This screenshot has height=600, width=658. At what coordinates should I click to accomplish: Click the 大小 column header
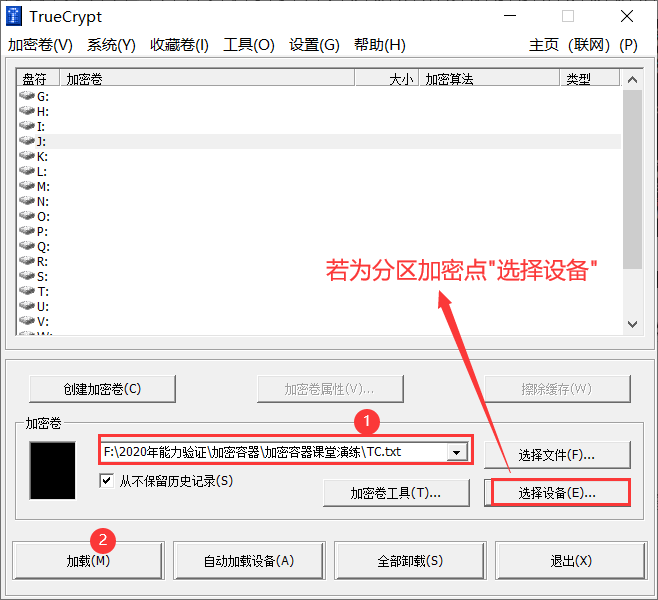tap(387, 78)
